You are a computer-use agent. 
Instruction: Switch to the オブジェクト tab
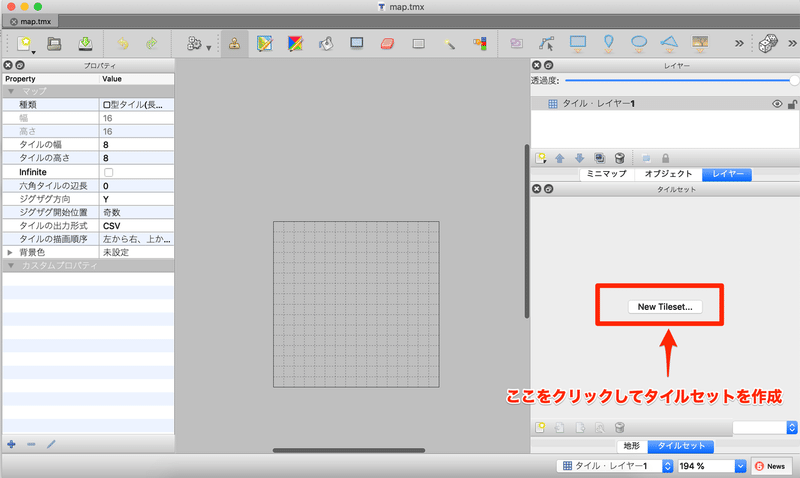tap(668, 174)
